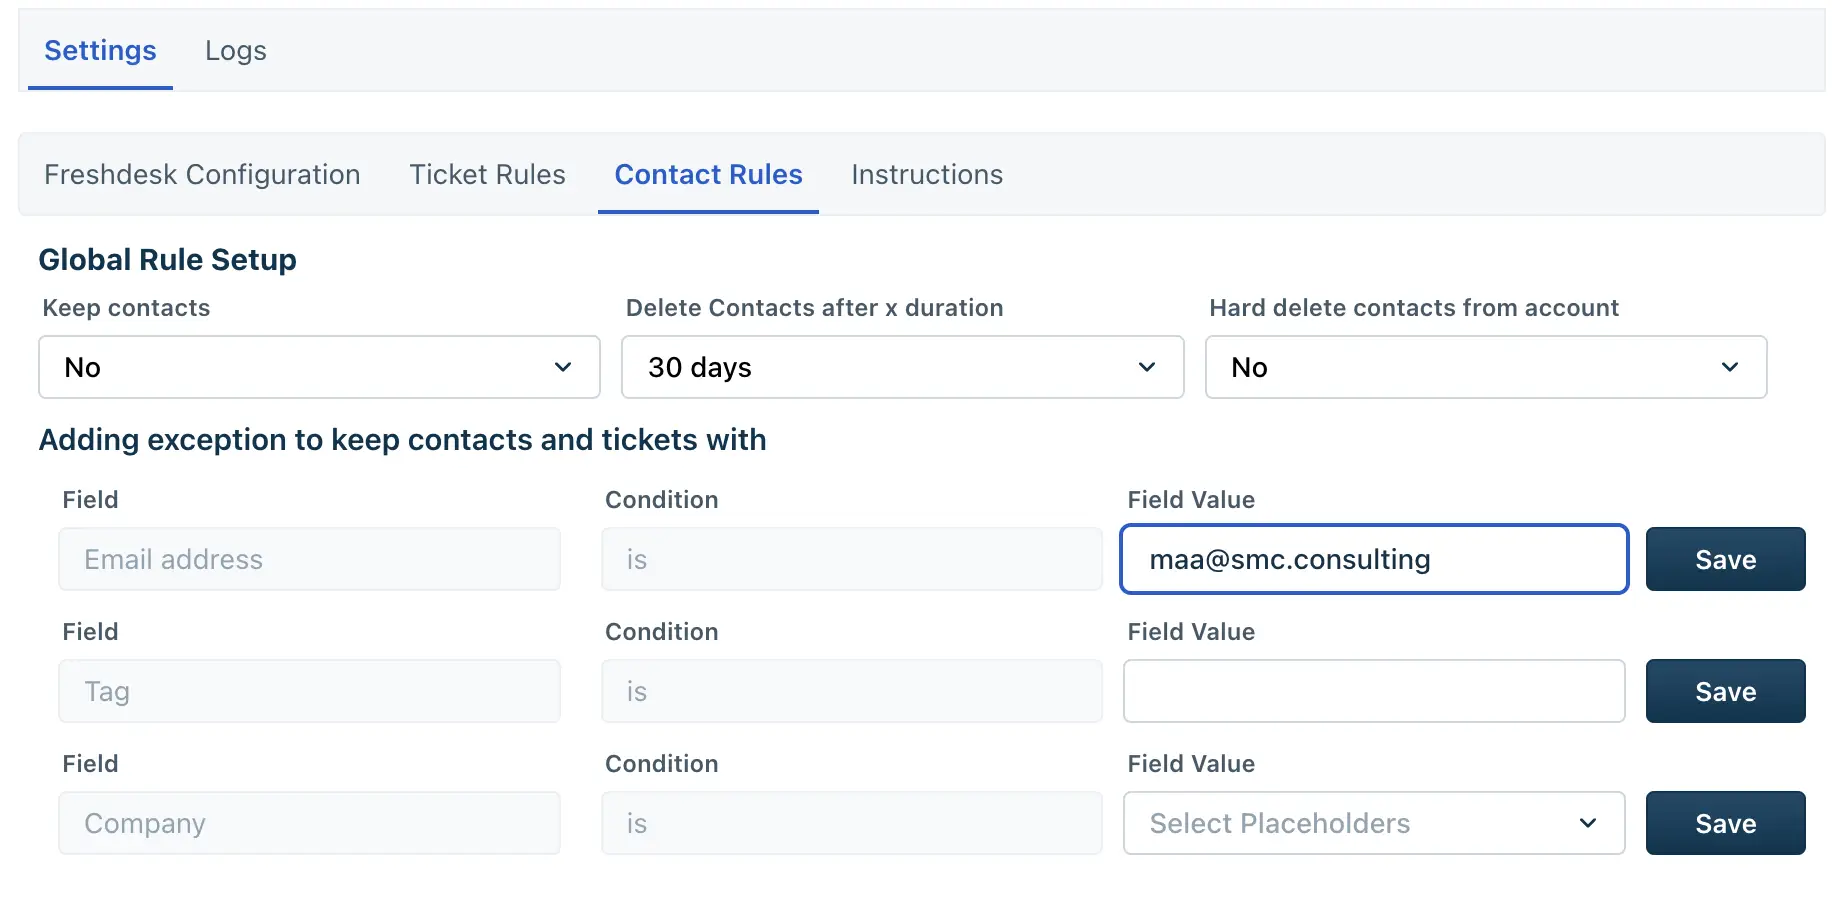Open the Instructions tab
1832x922 pixels.
pyautogui.click(x=927, y=175)
